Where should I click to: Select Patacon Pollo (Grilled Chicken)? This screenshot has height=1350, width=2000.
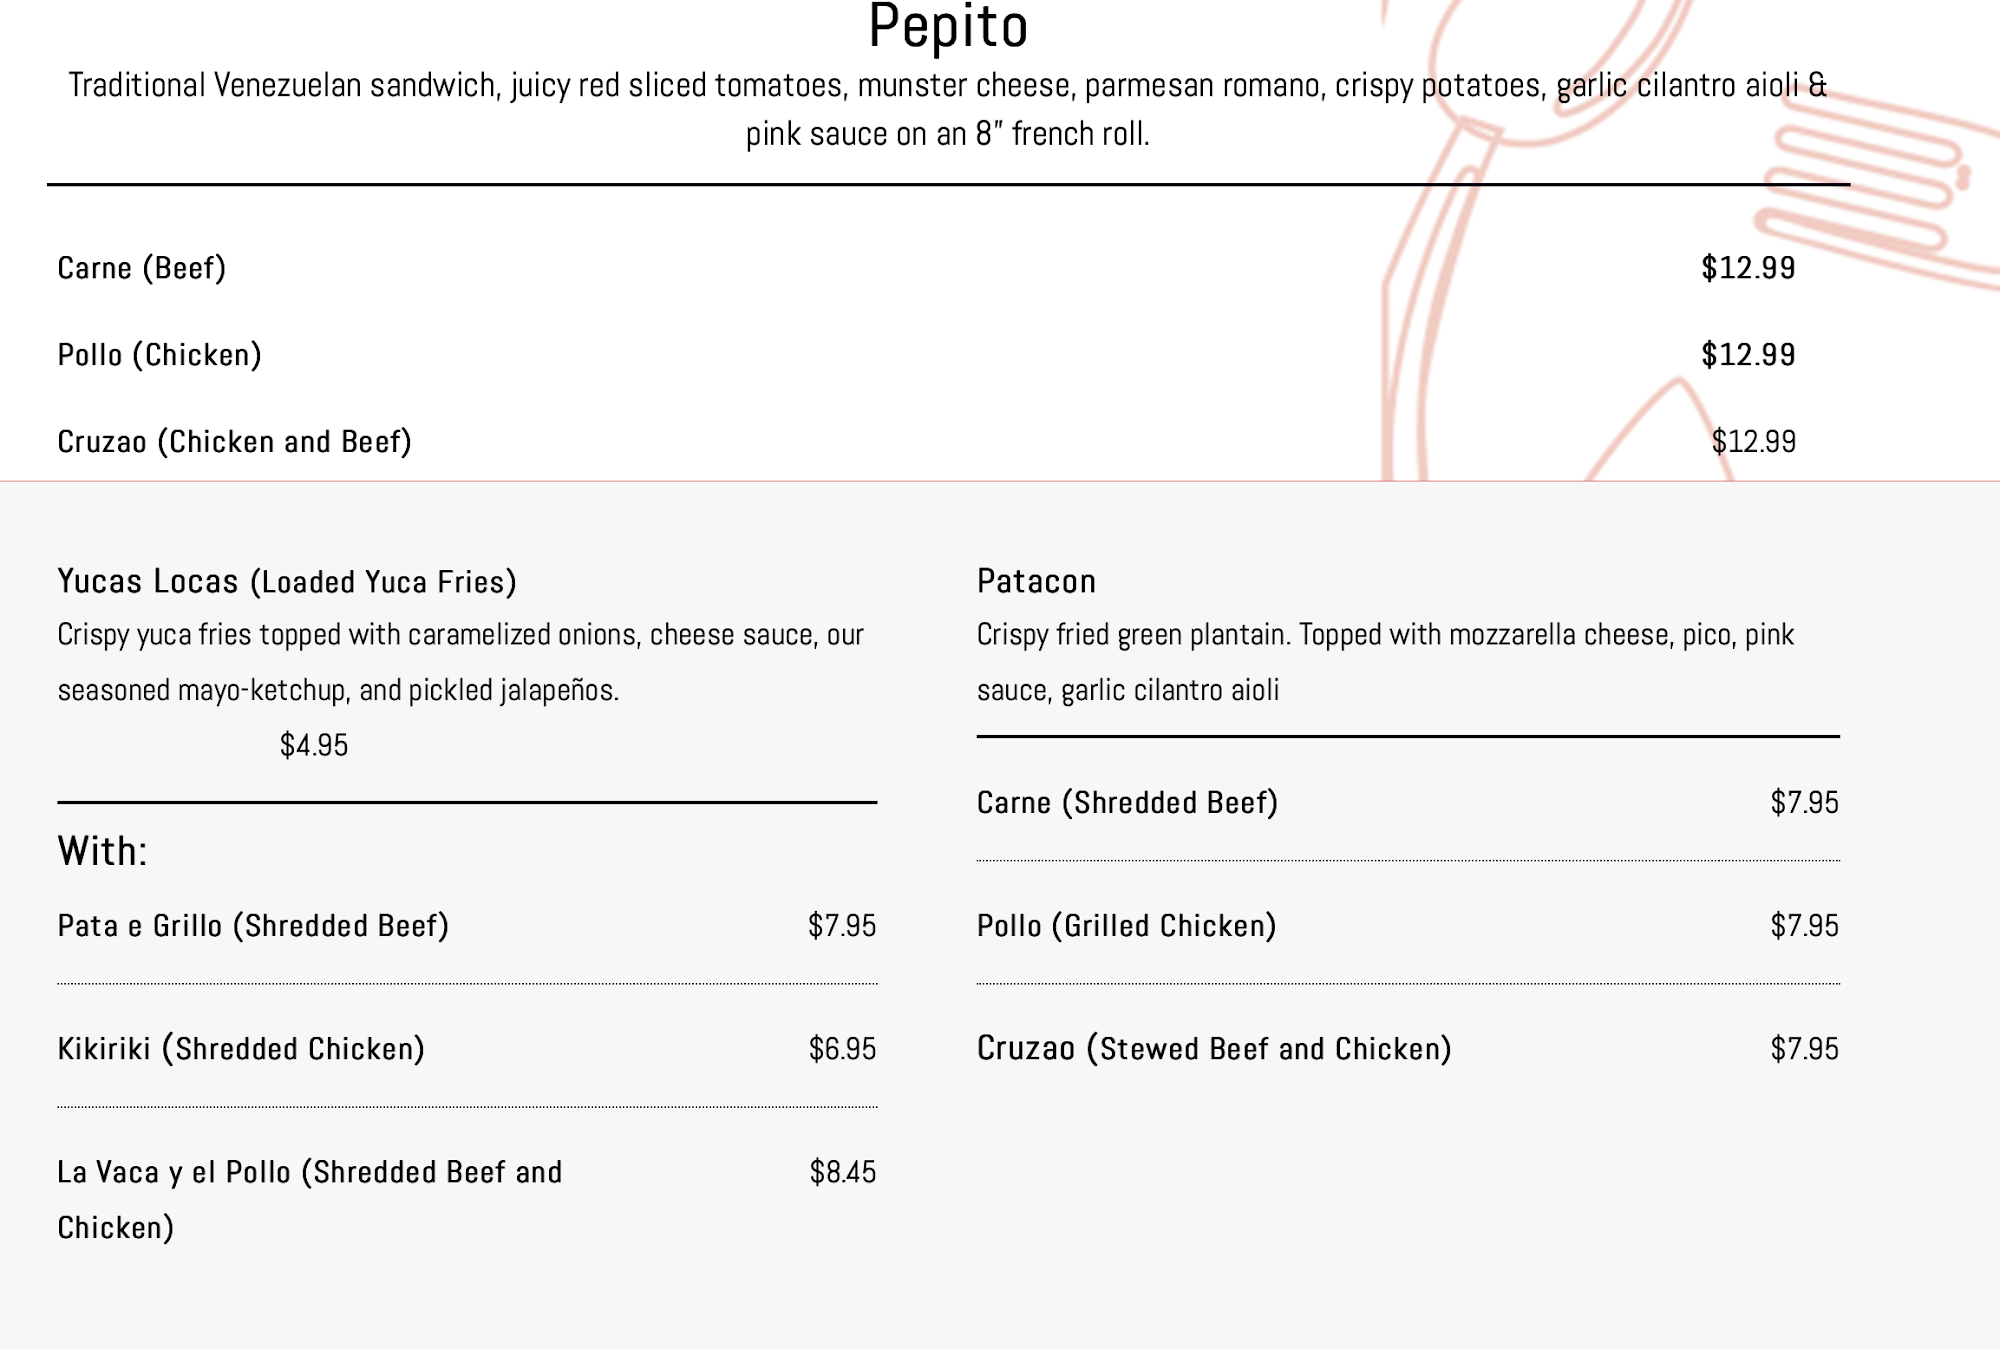(1126, 926)
